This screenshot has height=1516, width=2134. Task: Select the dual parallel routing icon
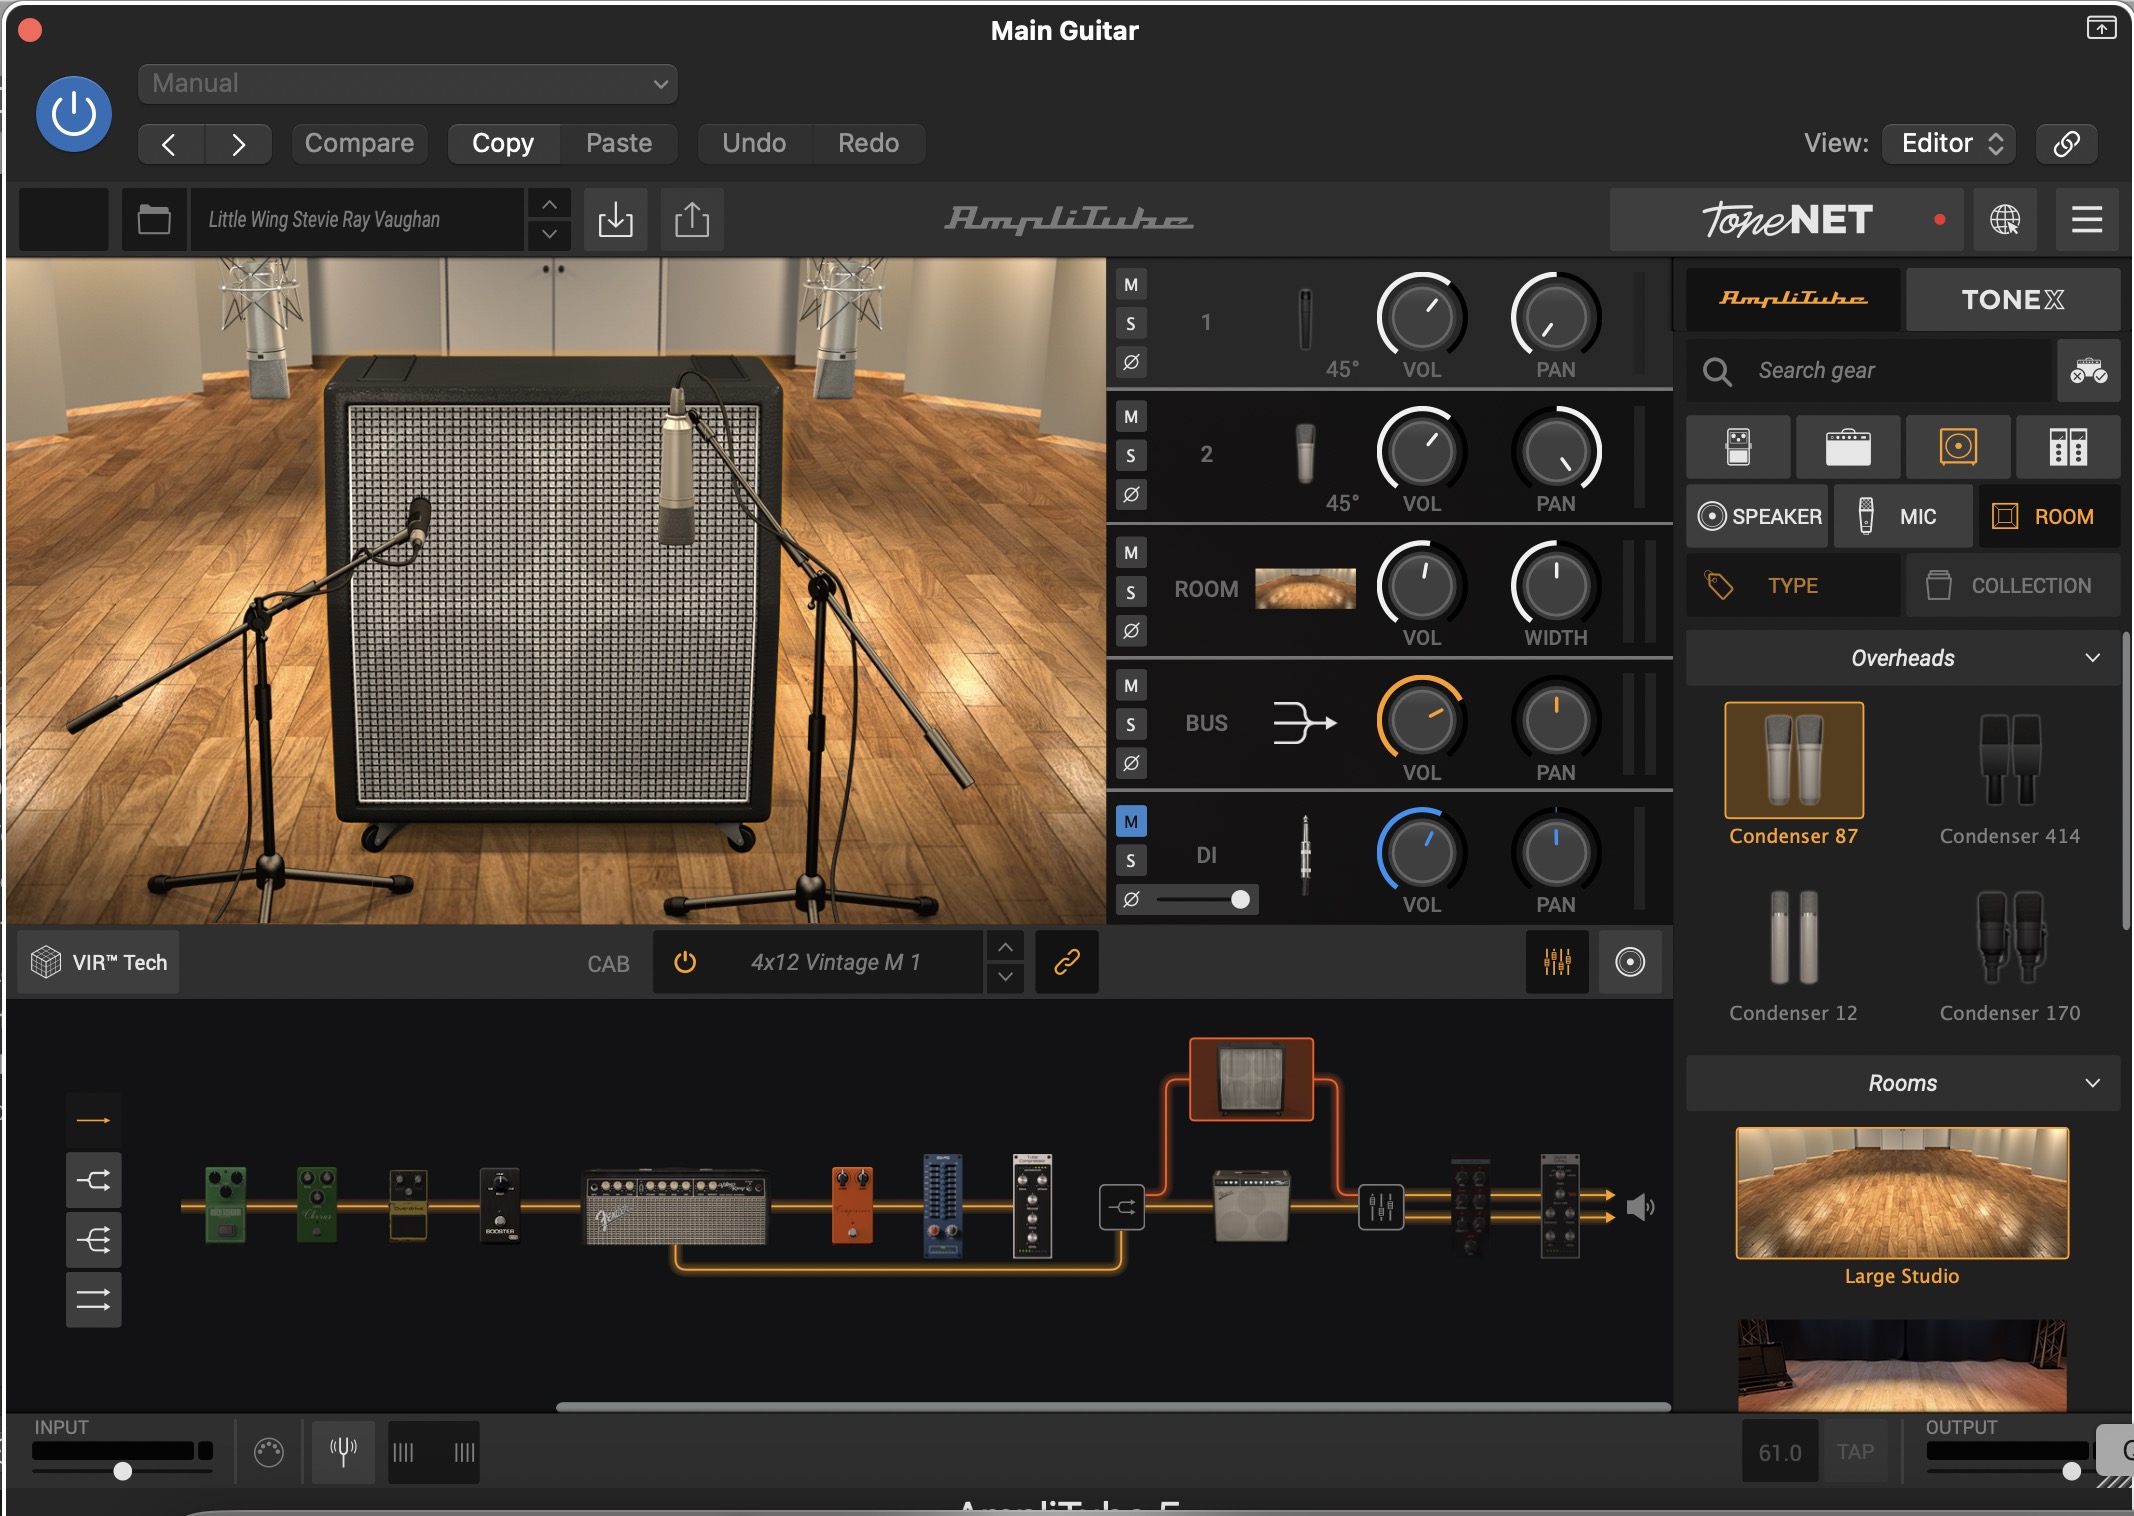tap(94, 1300)
